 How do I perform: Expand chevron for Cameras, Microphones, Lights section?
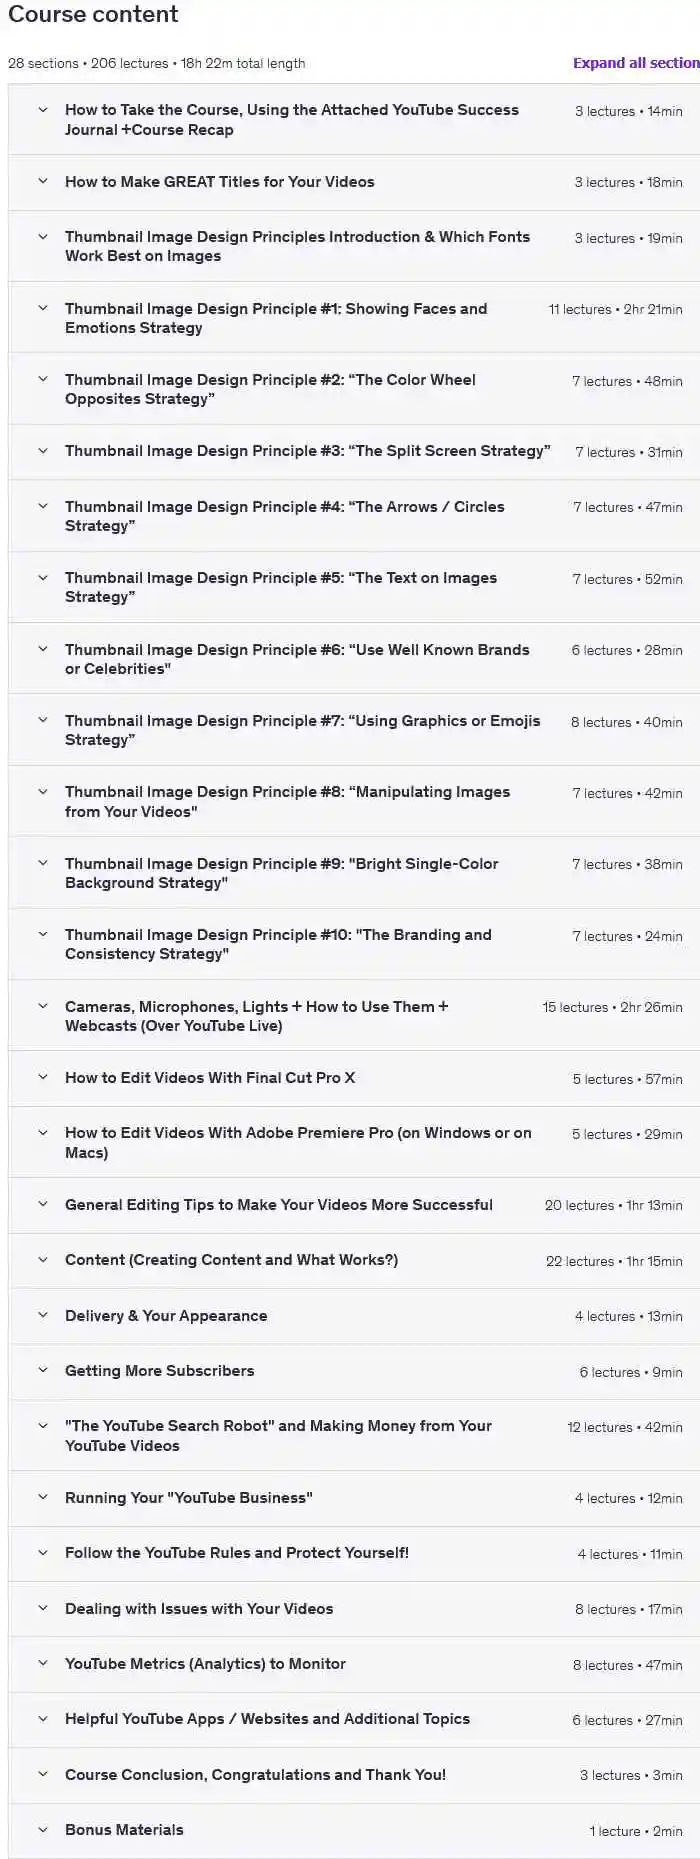pos(43,1007)
